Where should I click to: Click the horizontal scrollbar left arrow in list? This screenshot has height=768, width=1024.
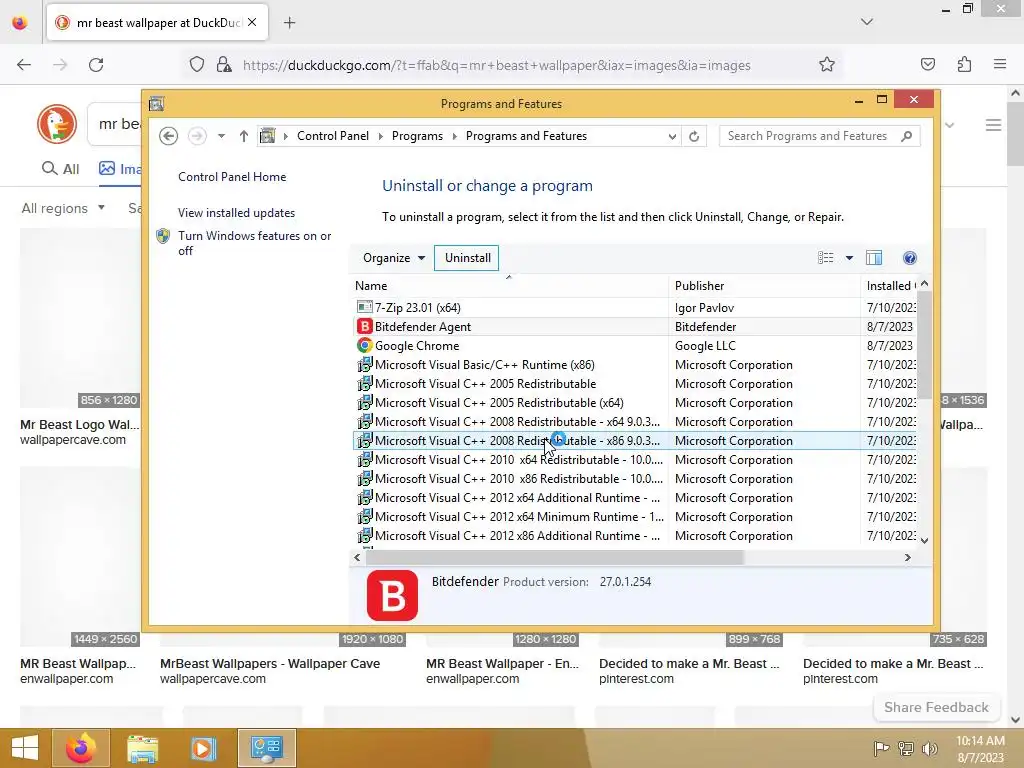[x=357, y=557]
